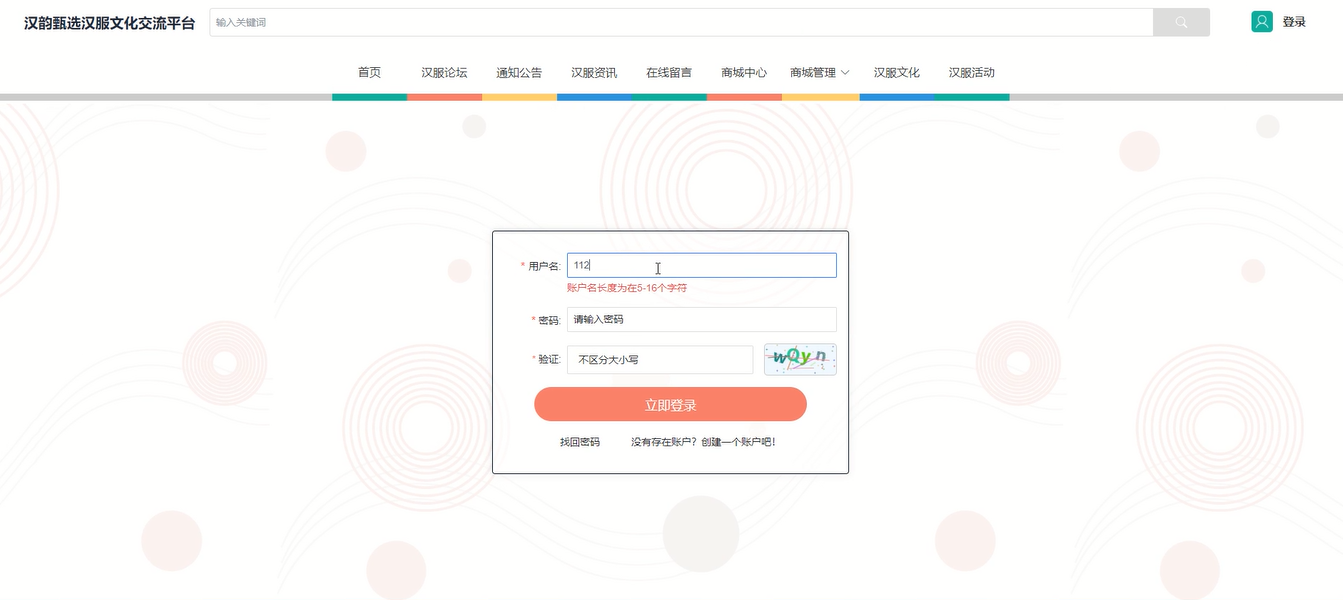Click the 请输入密码 password field
The image size is (1343, 600).
click(701, 318)
